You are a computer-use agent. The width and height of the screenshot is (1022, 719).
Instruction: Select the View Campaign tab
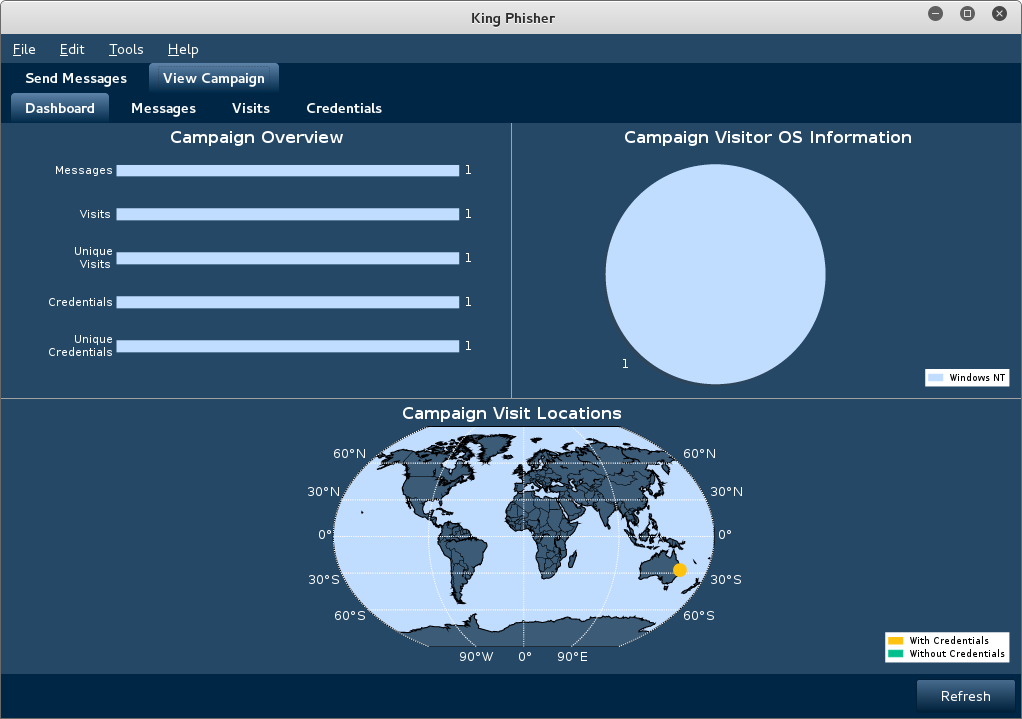click(214, 78)
